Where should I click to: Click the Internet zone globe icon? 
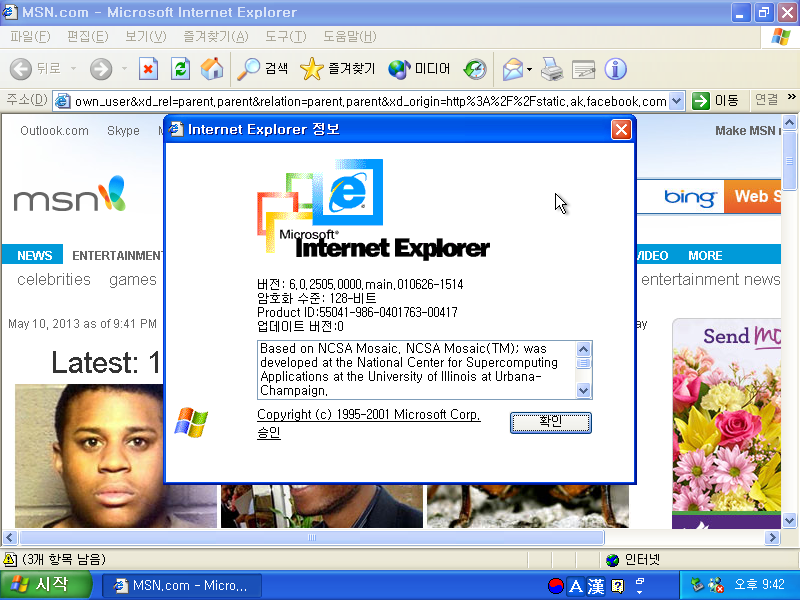[x=612, y=560]
